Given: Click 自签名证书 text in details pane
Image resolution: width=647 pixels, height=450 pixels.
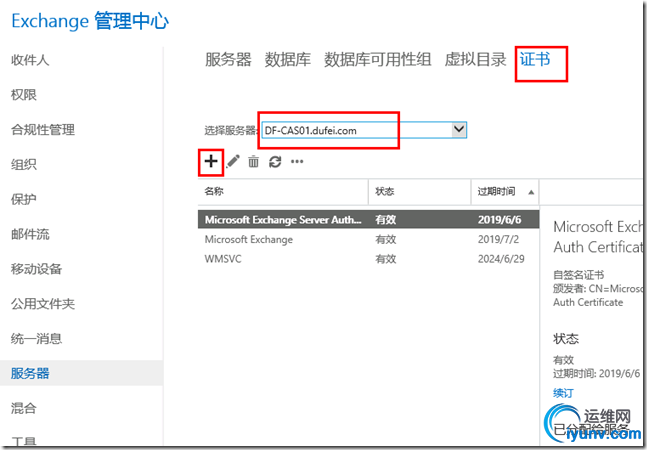Looking at the screenshot, I should tap(579, 275).
